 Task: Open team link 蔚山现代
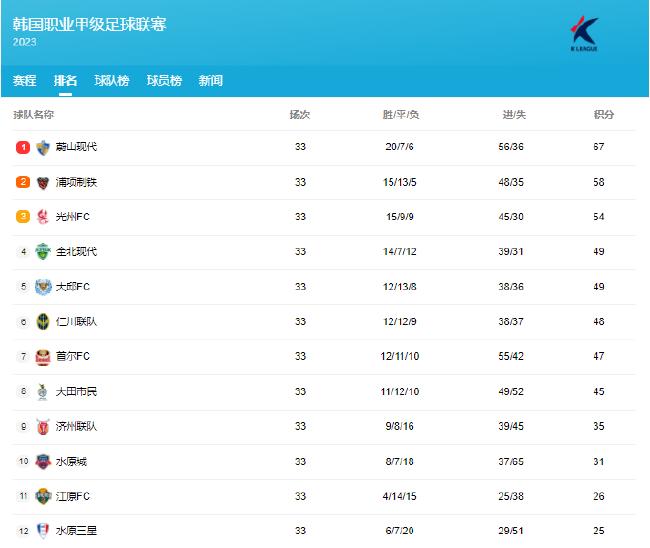pos(76,147)
